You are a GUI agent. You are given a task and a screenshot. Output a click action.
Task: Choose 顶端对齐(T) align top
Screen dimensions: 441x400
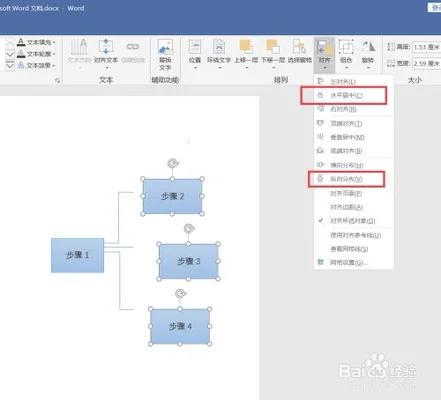click(x=354, y=123)
